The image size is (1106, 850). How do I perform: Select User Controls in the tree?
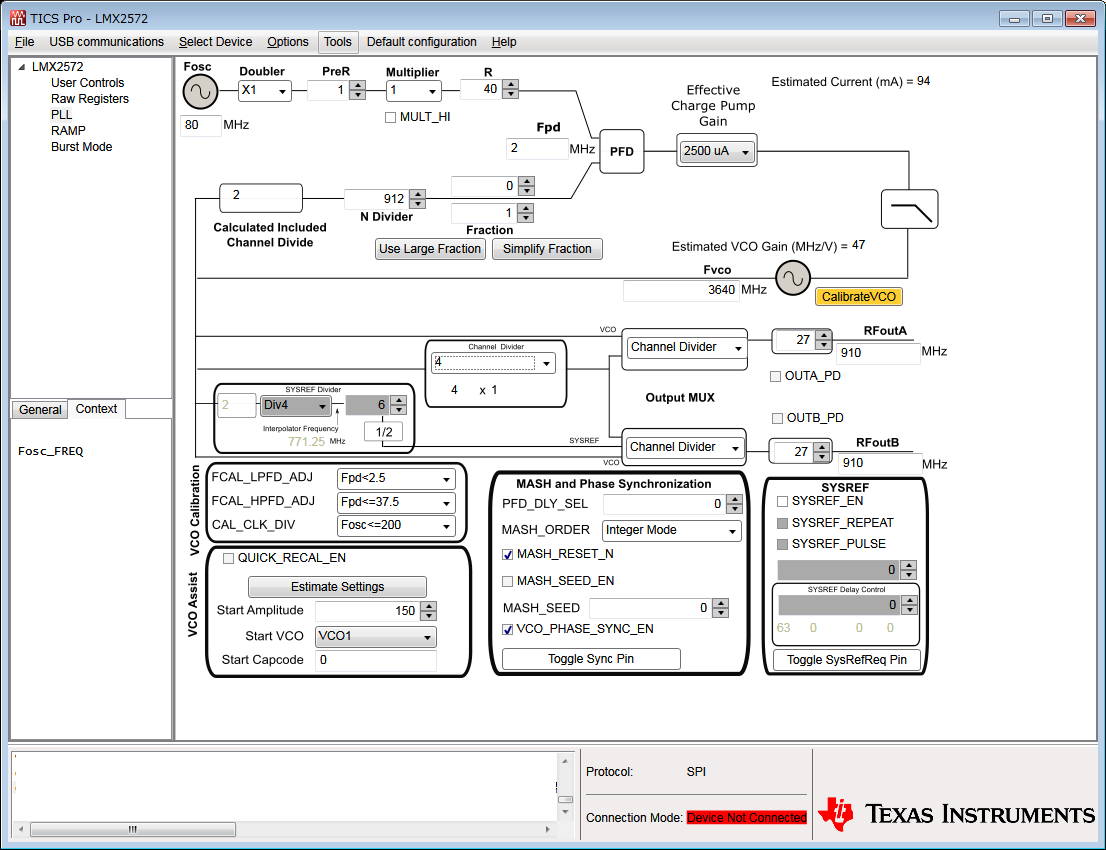pyautogui.click(x=87, y=83)
